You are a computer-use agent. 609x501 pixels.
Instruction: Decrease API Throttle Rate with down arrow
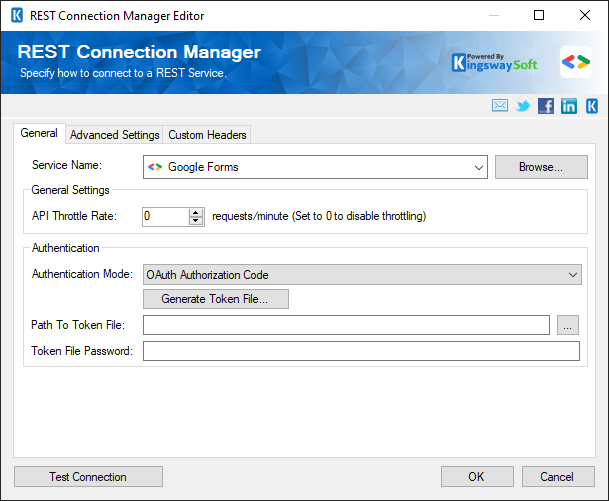[x=196, y=221]
